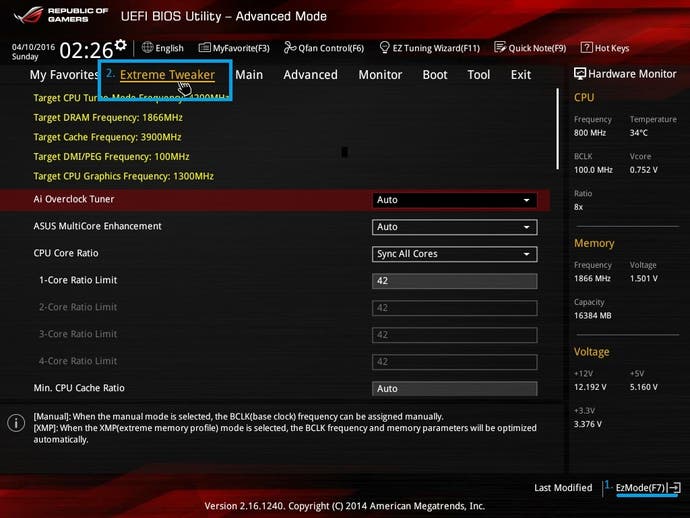Click the MyFavorite list icon
This screenshot has height=518, width=690.
205,48
